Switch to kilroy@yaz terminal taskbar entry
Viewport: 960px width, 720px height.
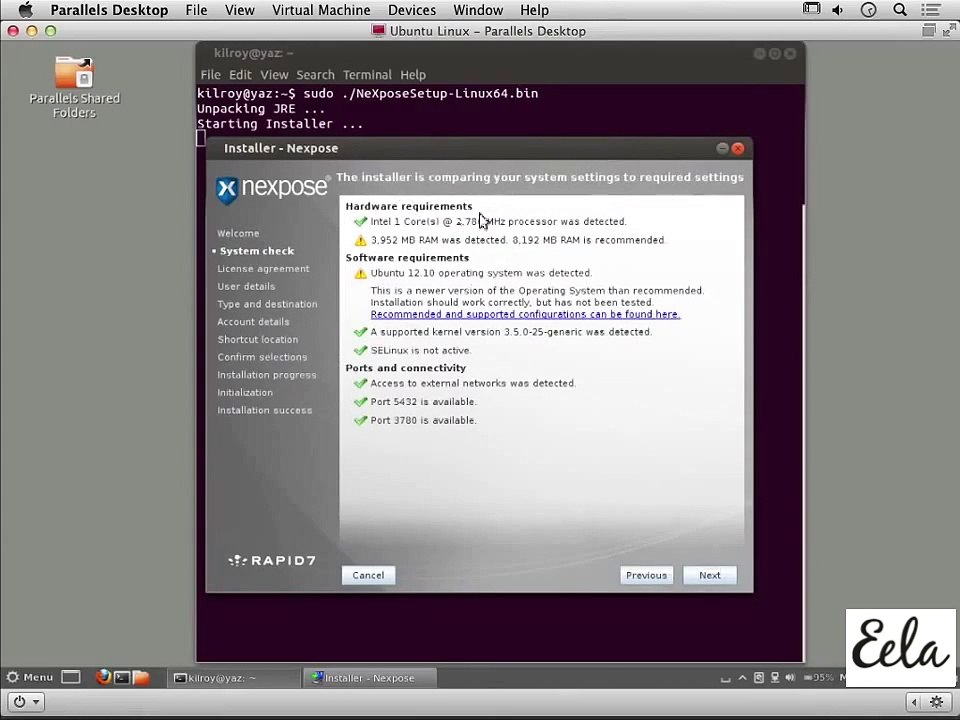click(233, 678)
